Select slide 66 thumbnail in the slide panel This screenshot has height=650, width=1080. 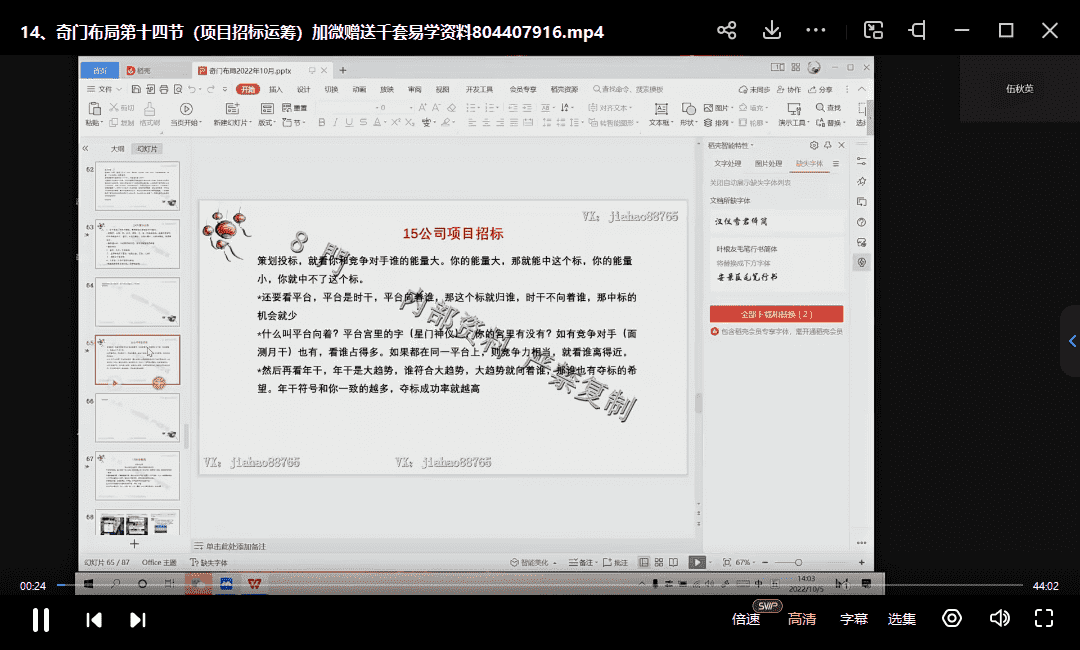tap(137, 417)
